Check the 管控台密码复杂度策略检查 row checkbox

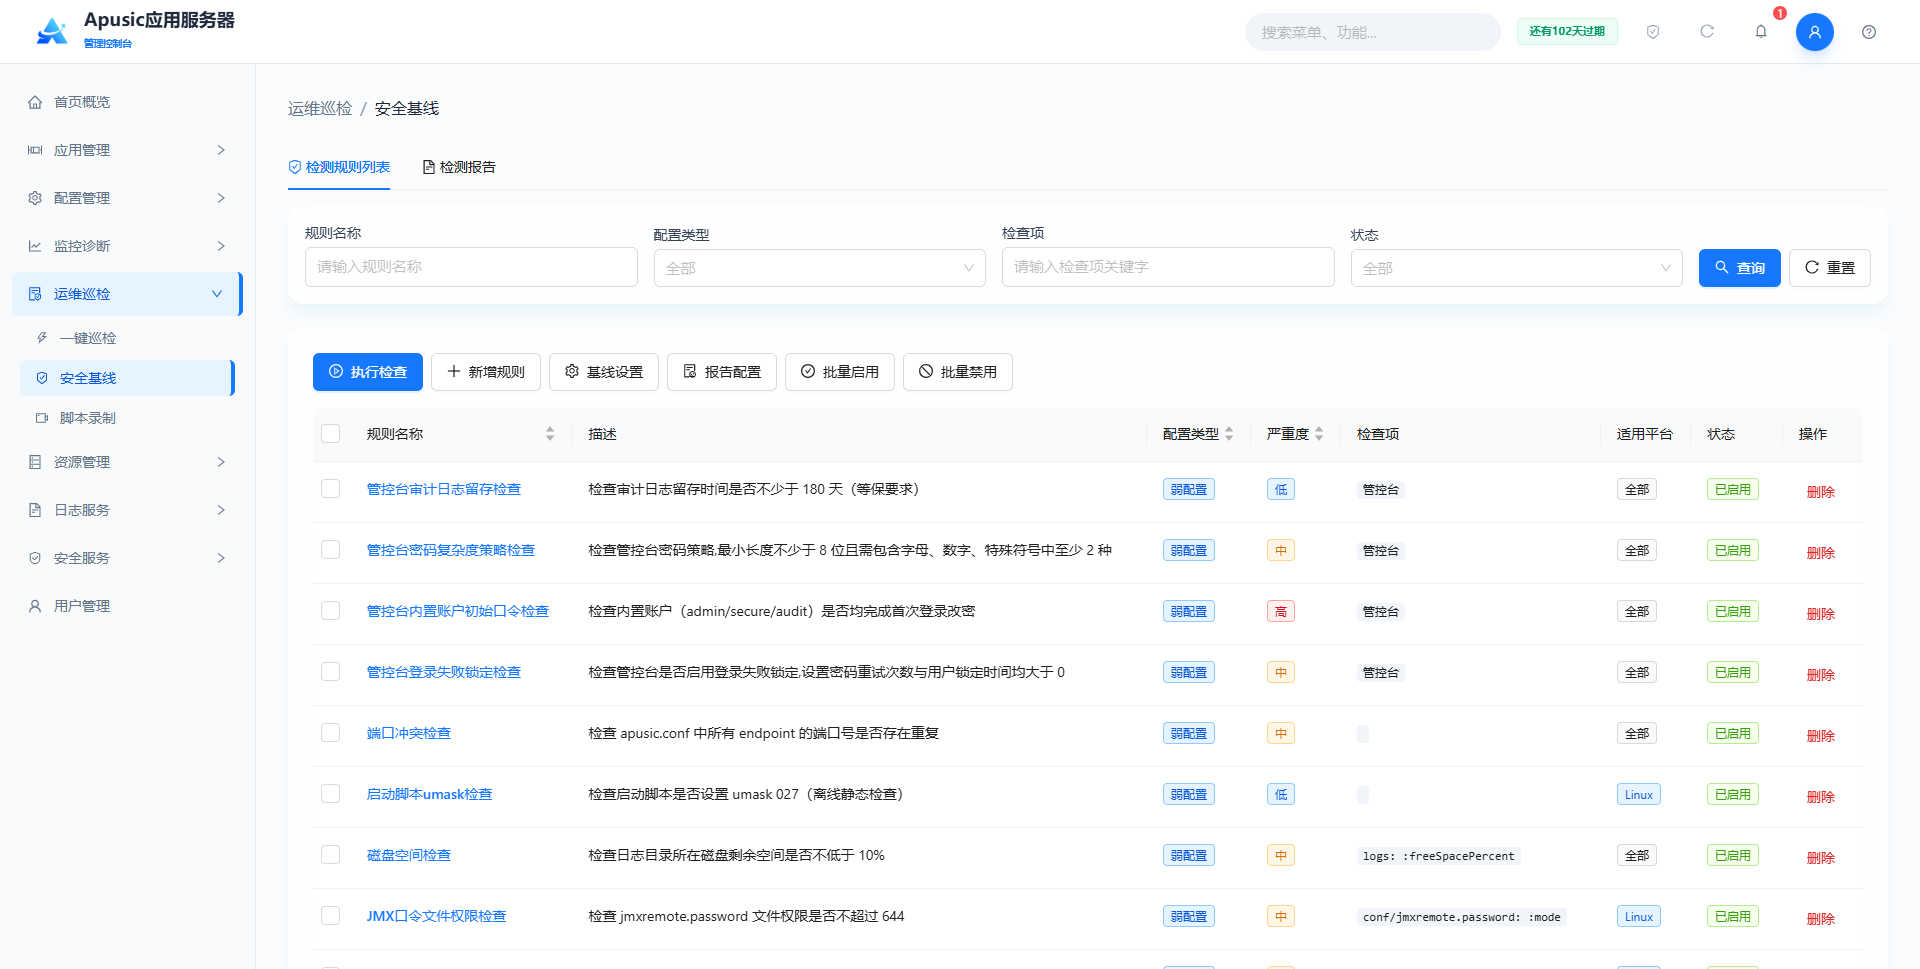[x=331, y=550]
